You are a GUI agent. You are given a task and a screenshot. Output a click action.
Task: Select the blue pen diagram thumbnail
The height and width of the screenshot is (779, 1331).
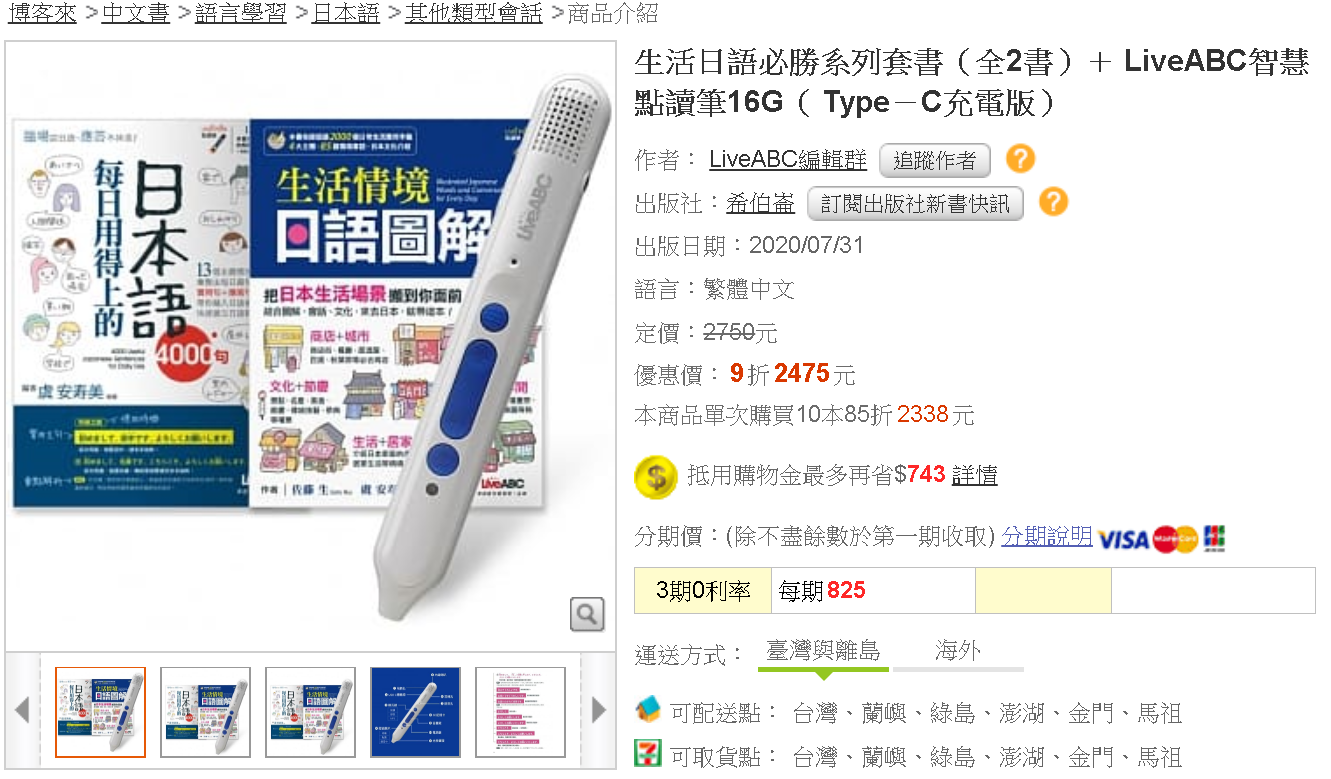tap(416, 712)
